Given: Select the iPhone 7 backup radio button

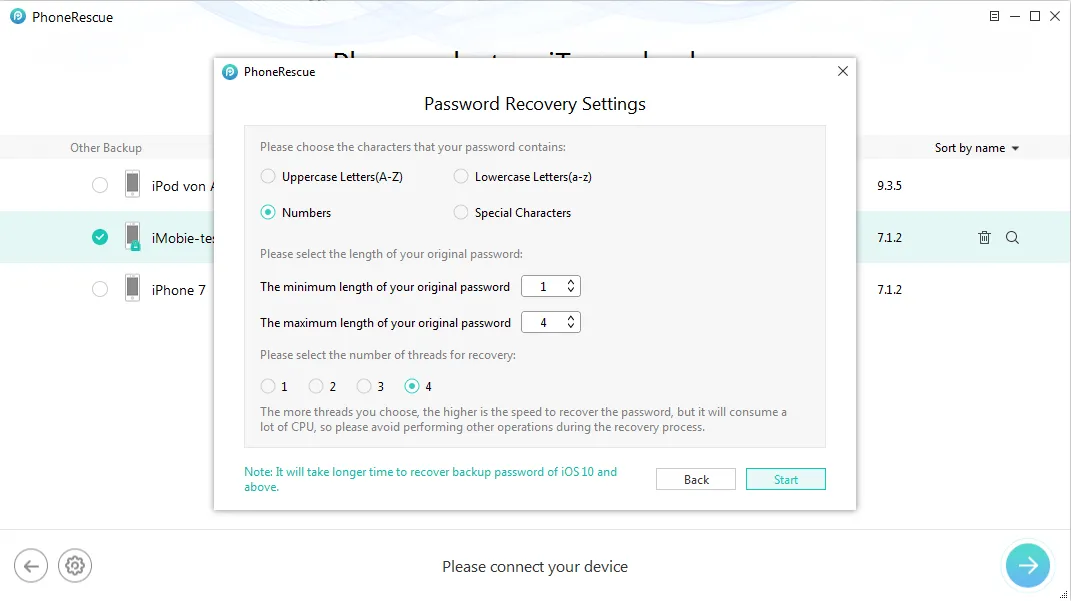Looking at the screenshot, I should tap(100, 290).
